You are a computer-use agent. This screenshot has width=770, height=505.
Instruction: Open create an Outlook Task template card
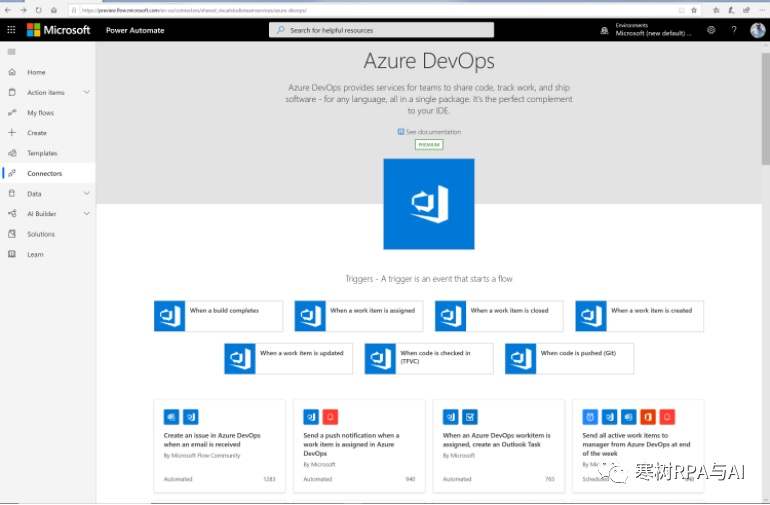coord(498,446)
